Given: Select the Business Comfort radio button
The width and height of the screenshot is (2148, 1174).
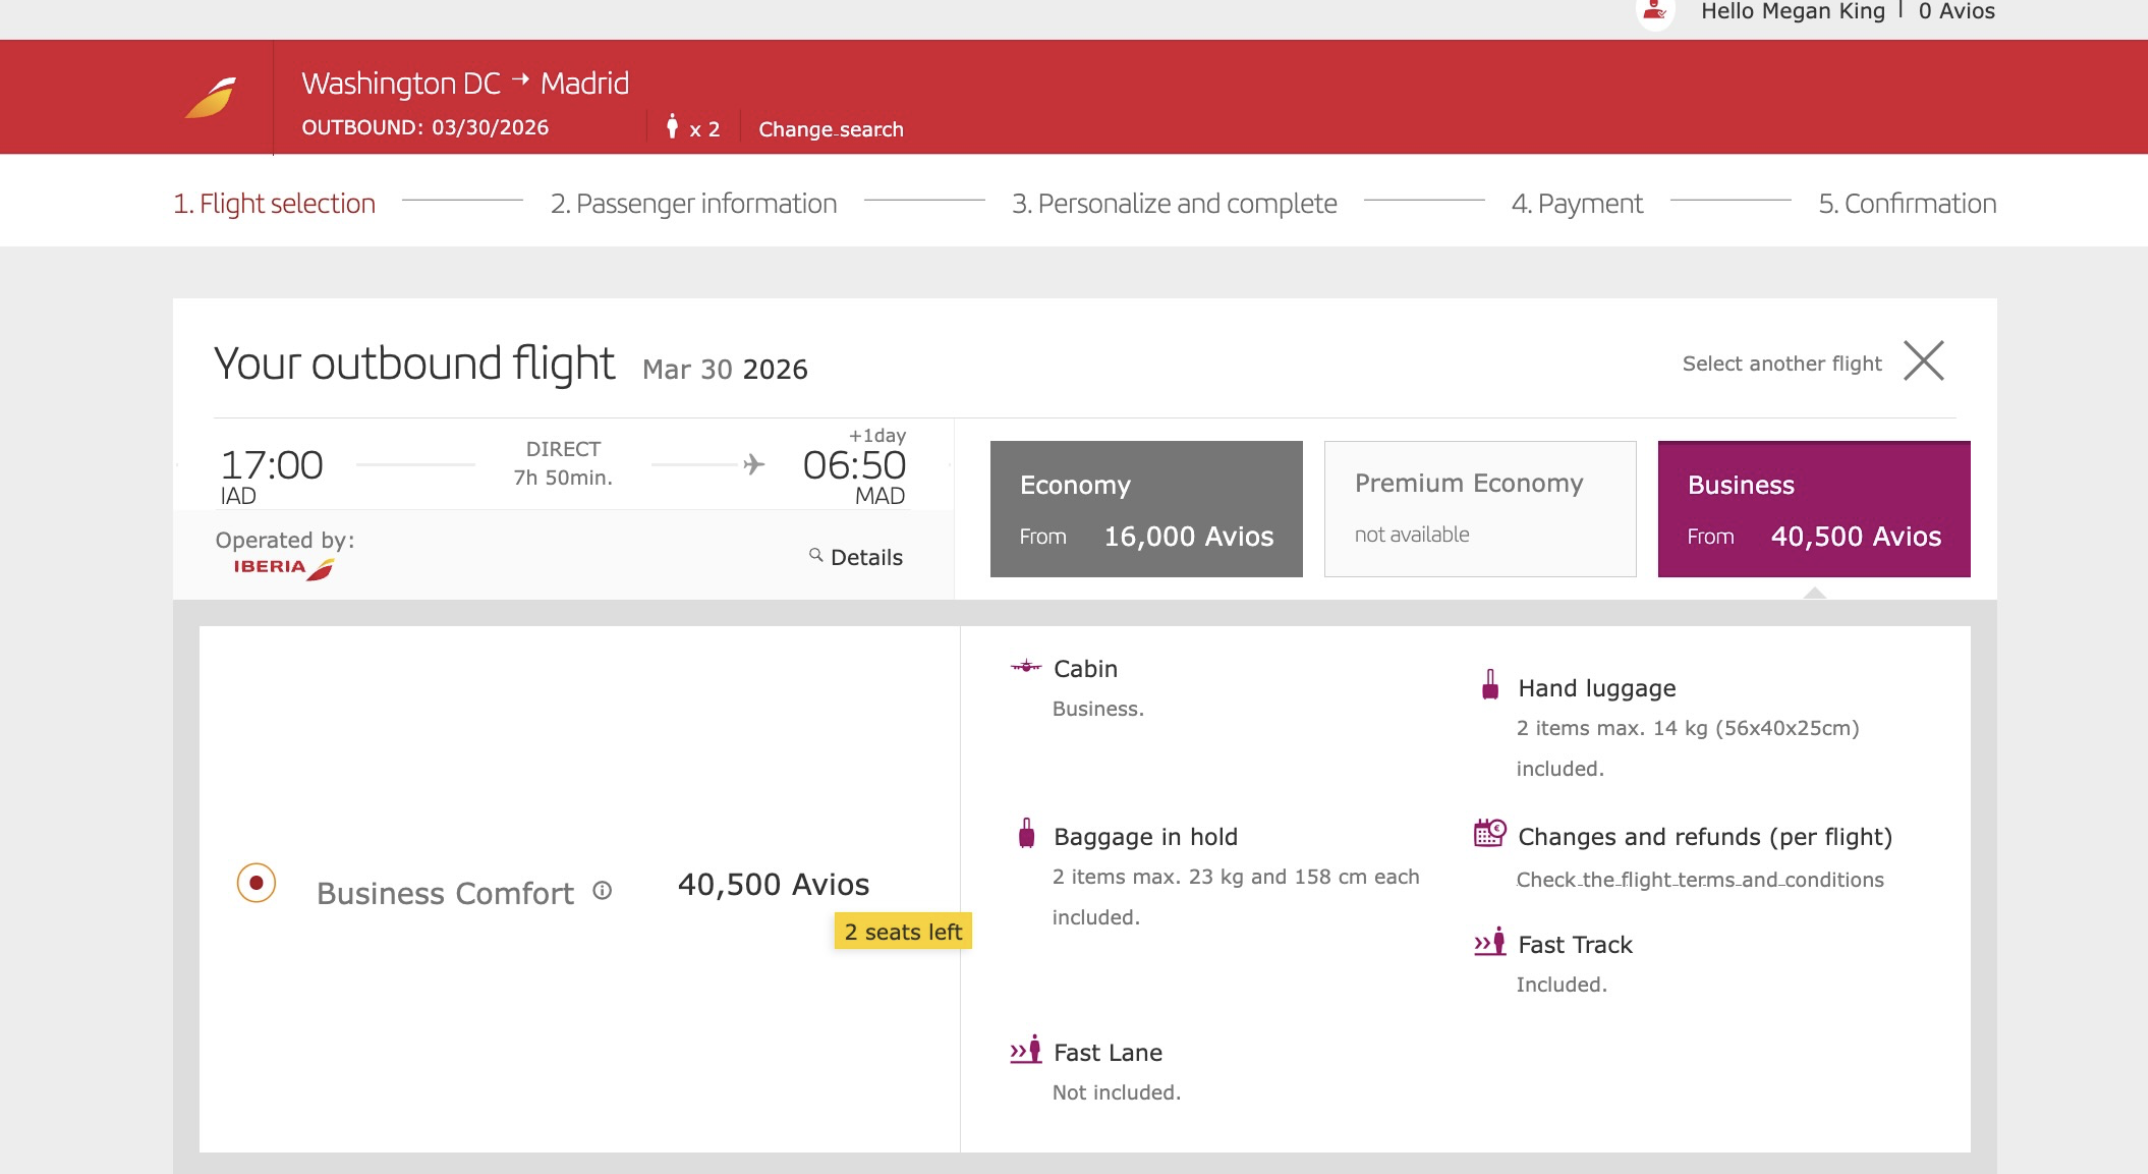Looking at the screenshot, I should tap(256, 883).
